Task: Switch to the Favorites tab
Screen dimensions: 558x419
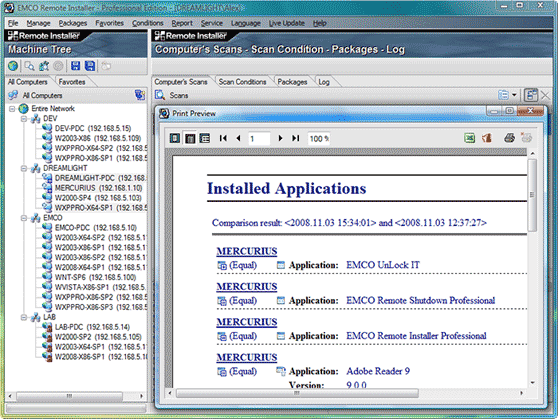Action: 72,82
